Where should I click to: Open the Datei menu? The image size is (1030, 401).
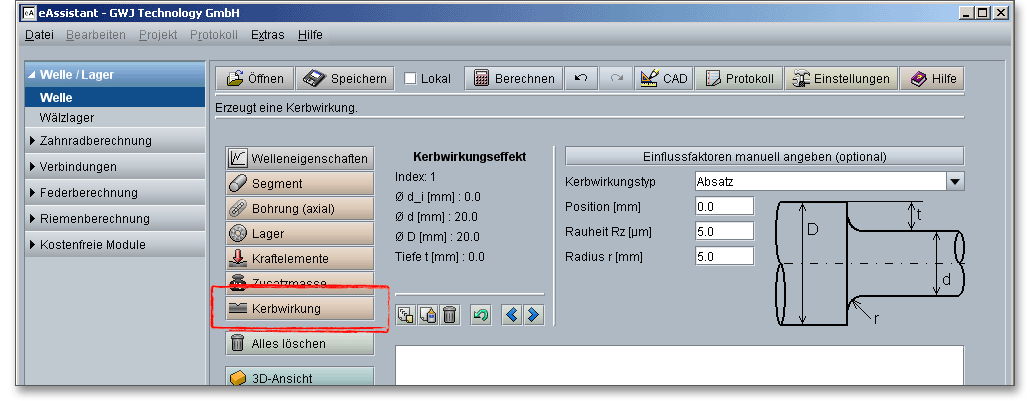tap(39, 35)
